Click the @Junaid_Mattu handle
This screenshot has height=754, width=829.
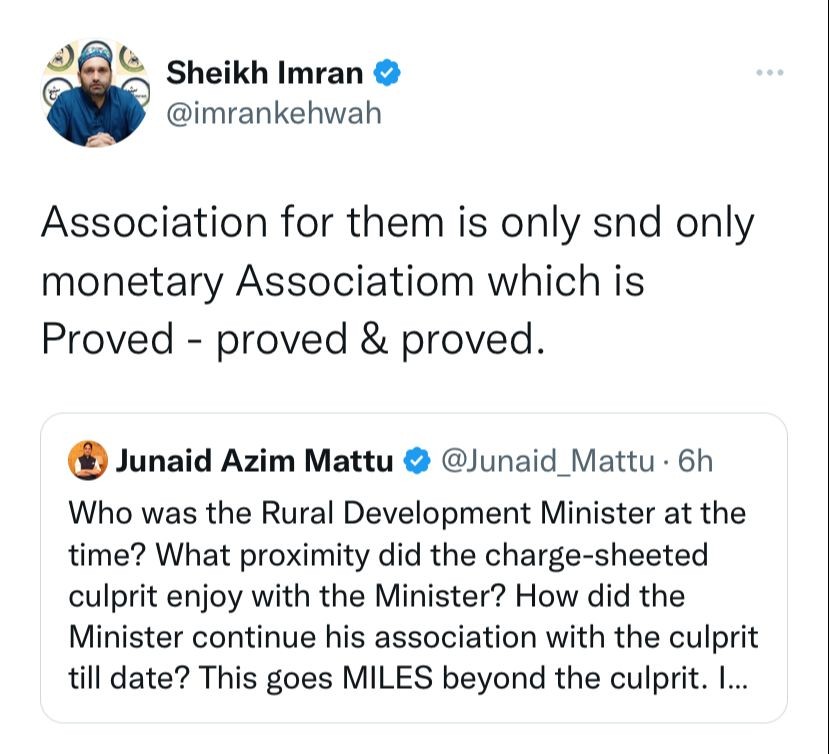coord(547,461)
